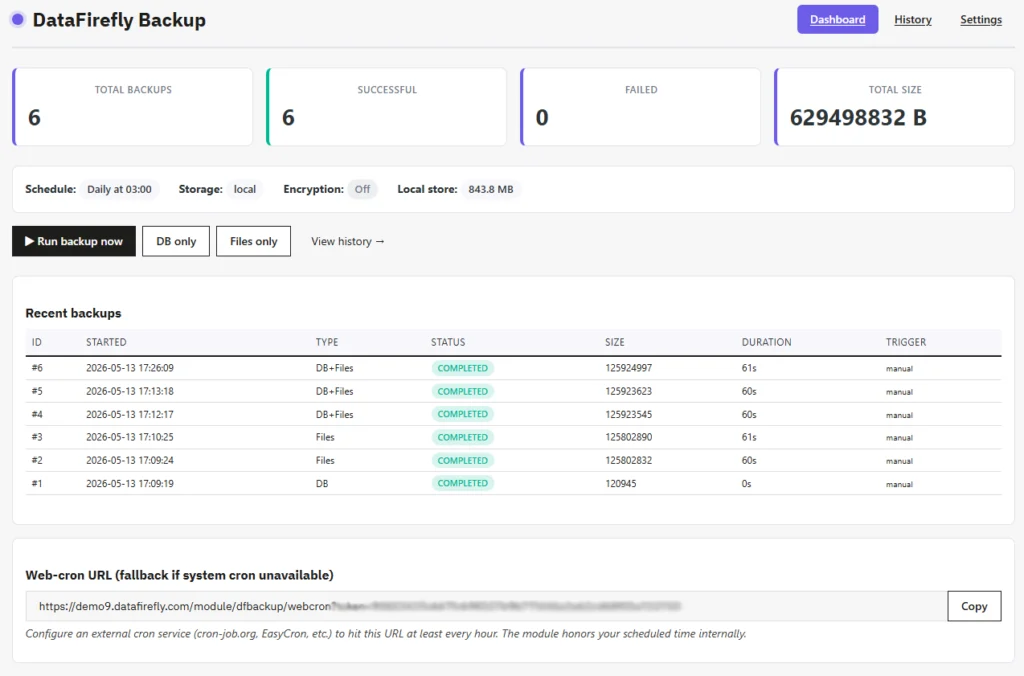Click the Total Size value 629498832 B
The height and width of the screenshot is (676, 1024).
pyautogui.click(x=858, y=118)
